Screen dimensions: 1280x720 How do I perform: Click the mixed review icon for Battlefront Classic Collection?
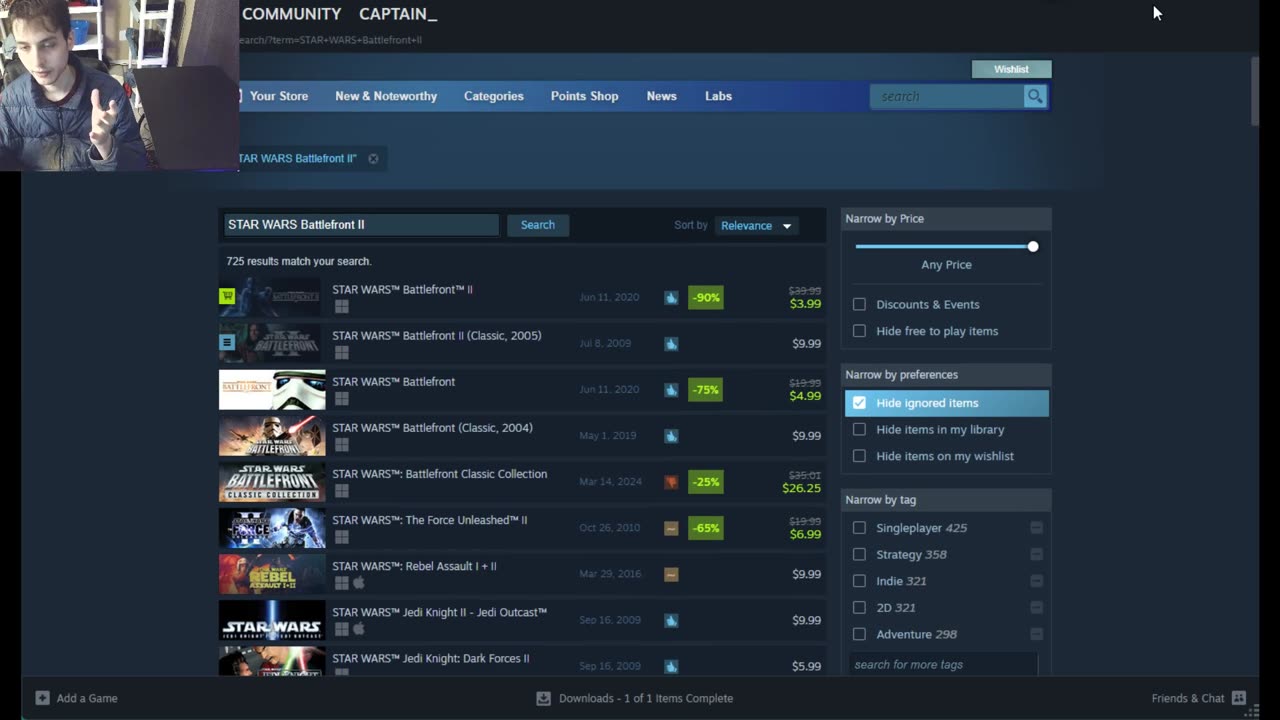(x=671, y=481)
